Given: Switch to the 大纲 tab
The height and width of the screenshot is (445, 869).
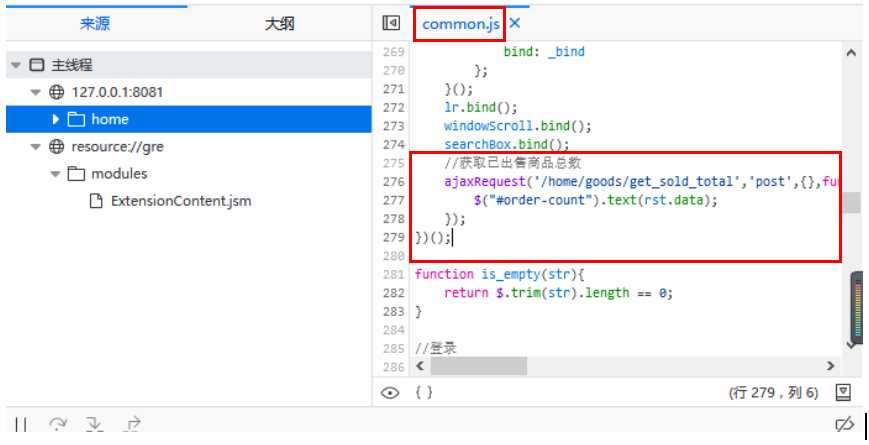Looking at the screenshot, I should click(x=279, y=23).
